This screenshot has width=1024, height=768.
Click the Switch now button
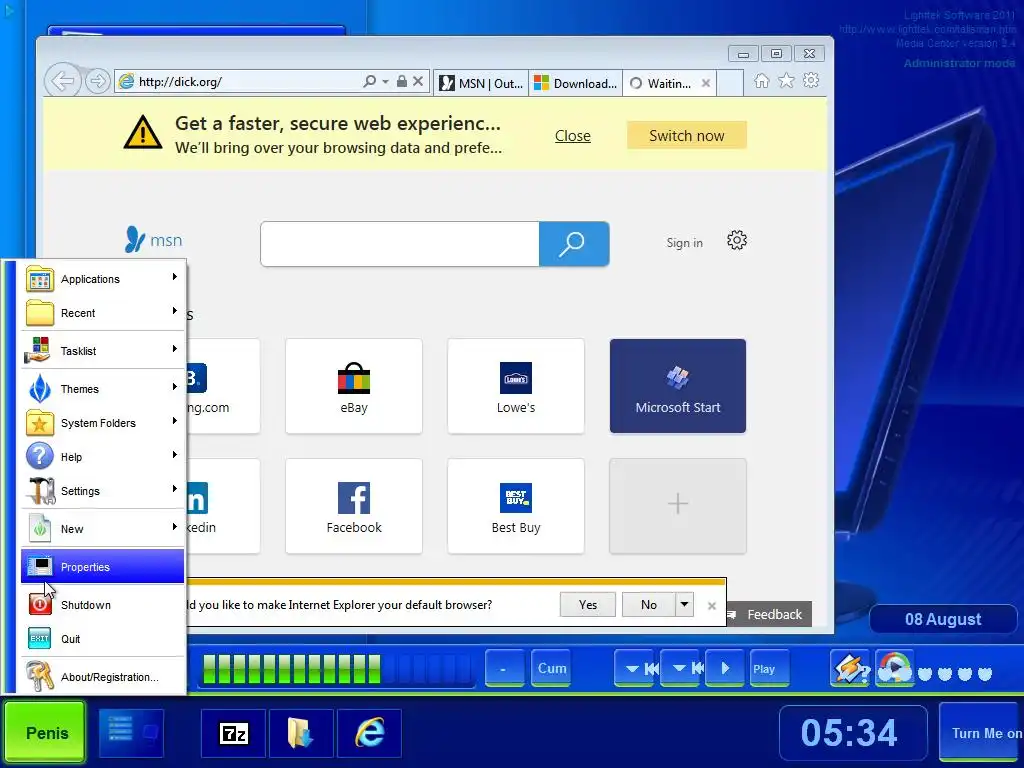686,135
